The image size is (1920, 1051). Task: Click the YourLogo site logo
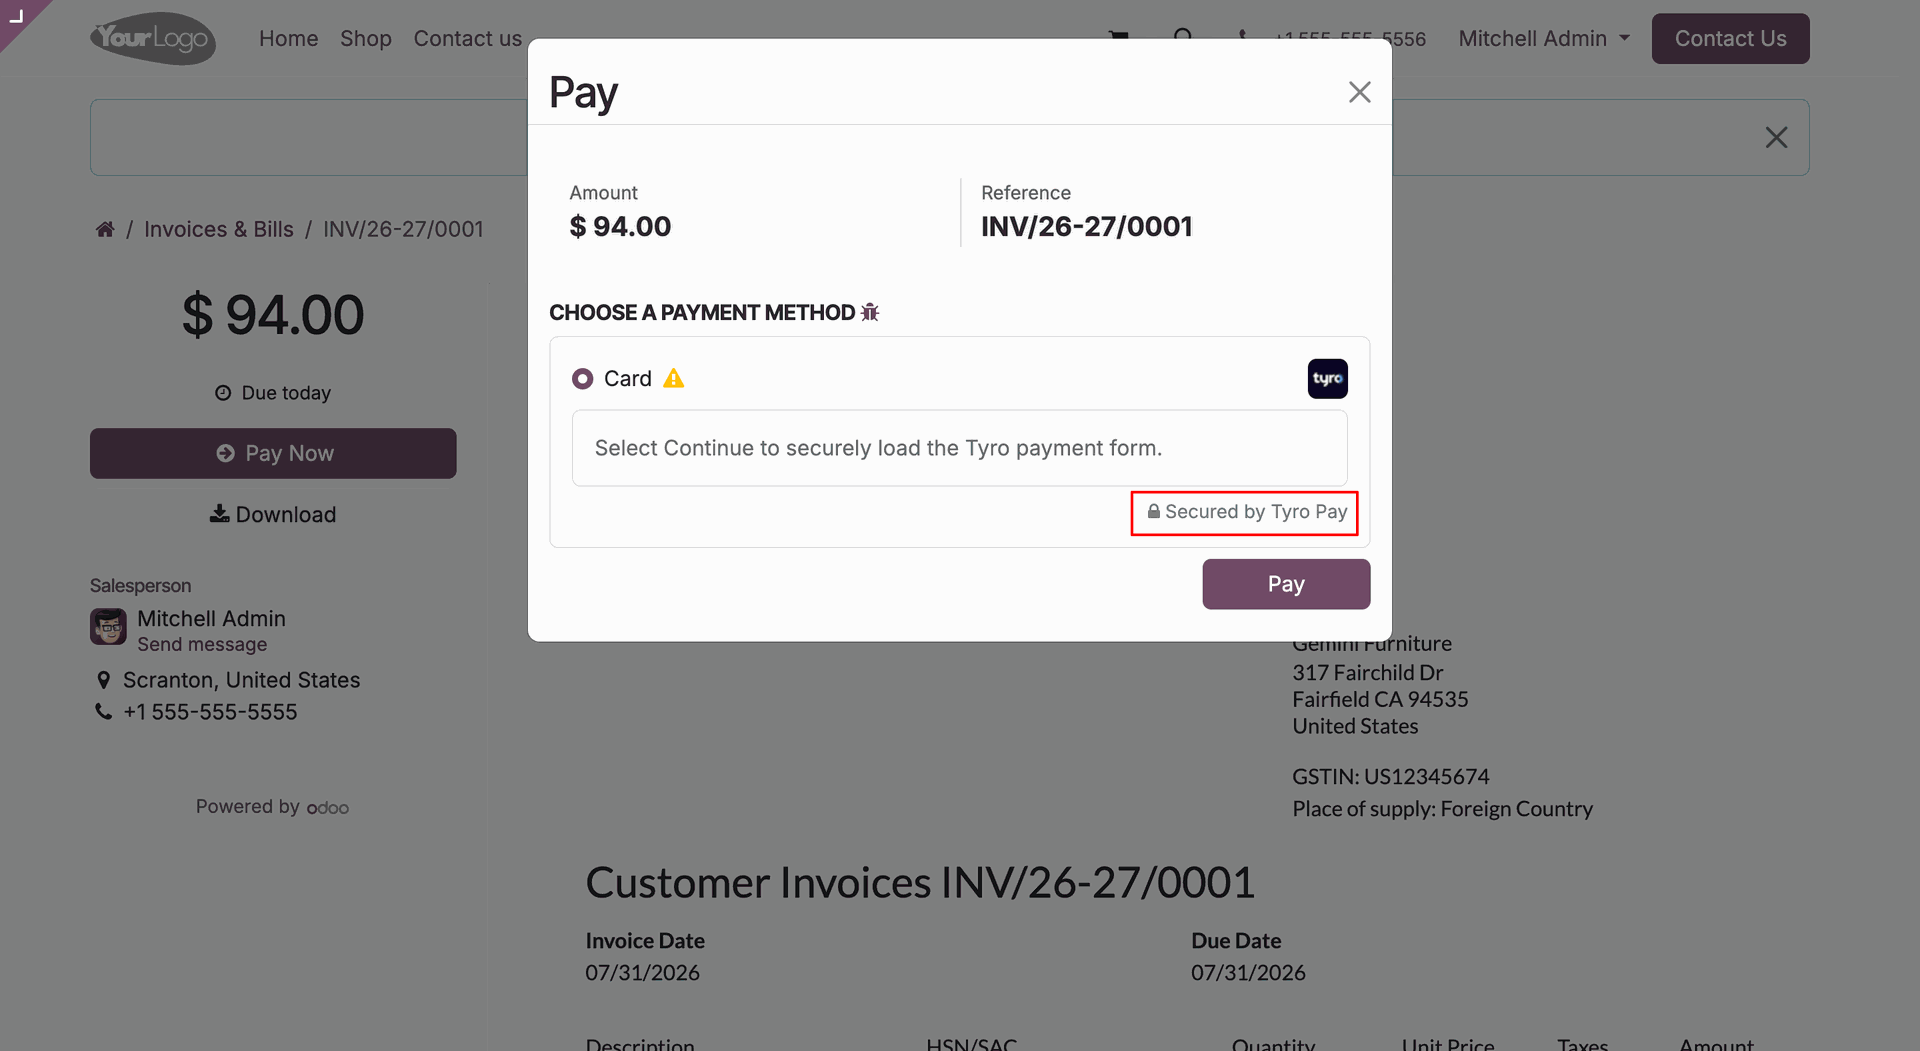153,38
